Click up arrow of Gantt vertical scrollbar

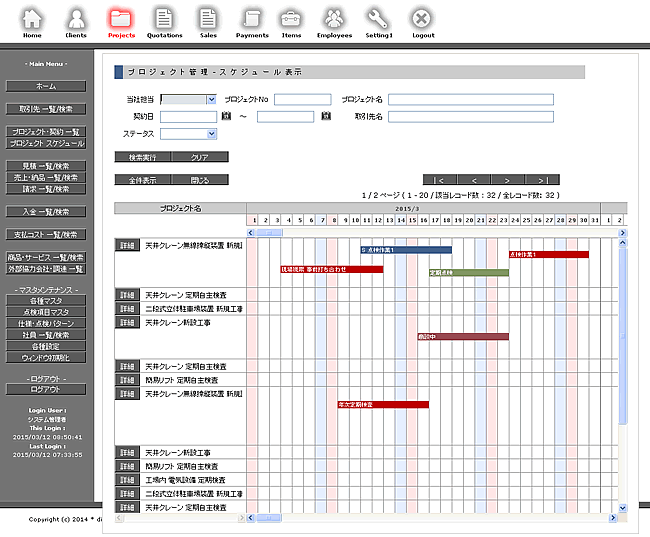pos(622,243)
